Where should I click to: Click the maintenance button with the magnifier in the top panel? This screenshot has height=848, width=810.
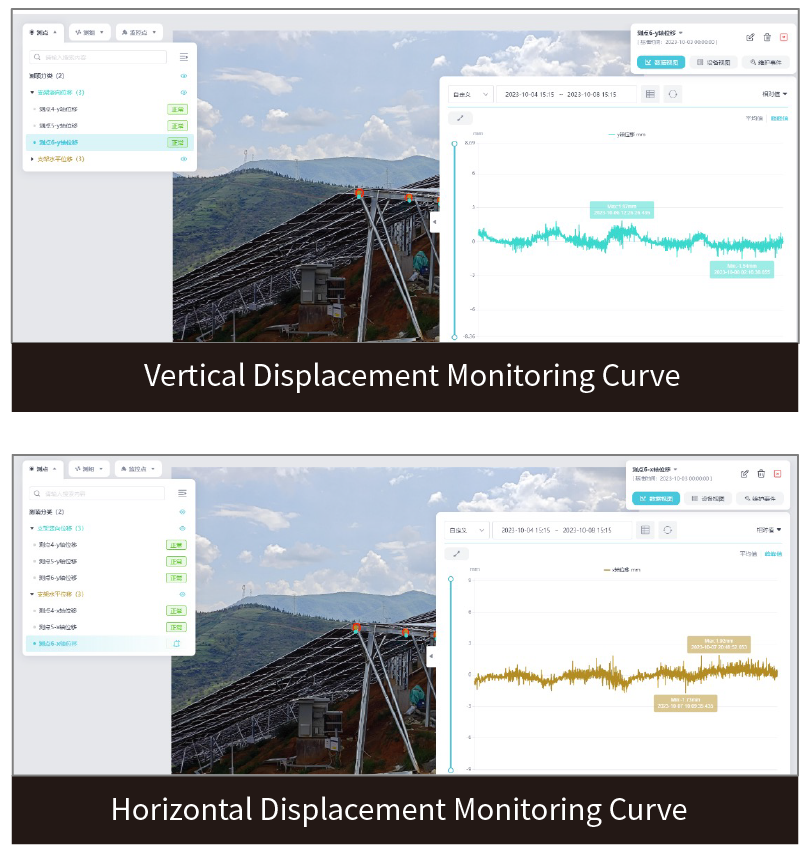tap(762, 62)
